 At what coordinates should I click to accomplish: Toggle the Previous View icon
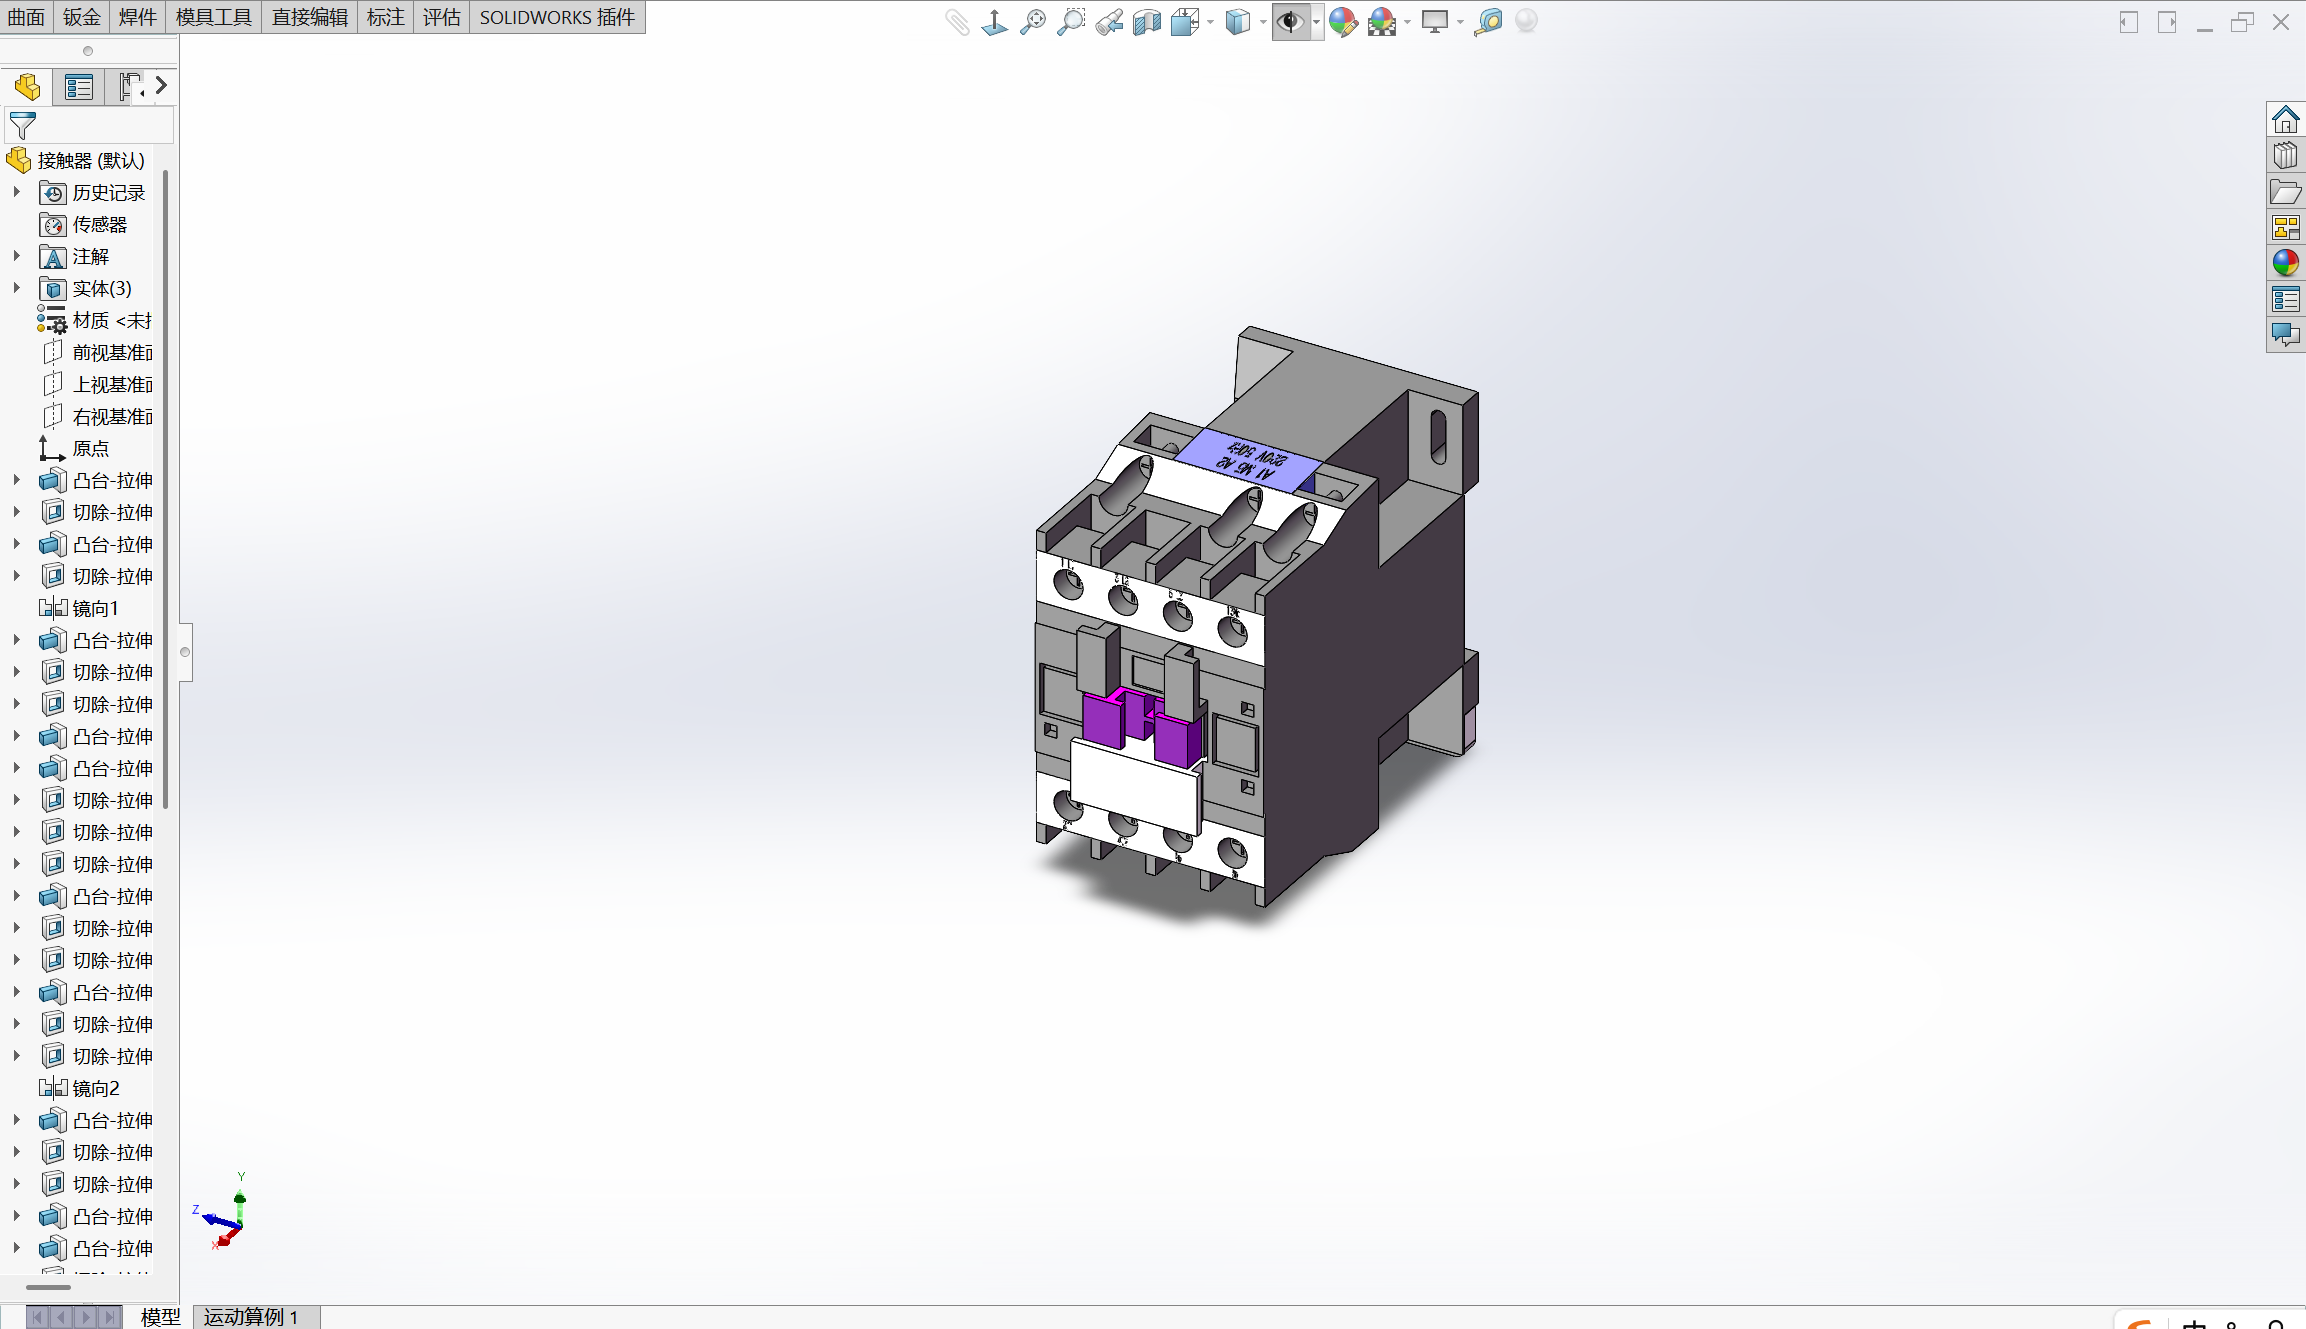point(1109,21)
